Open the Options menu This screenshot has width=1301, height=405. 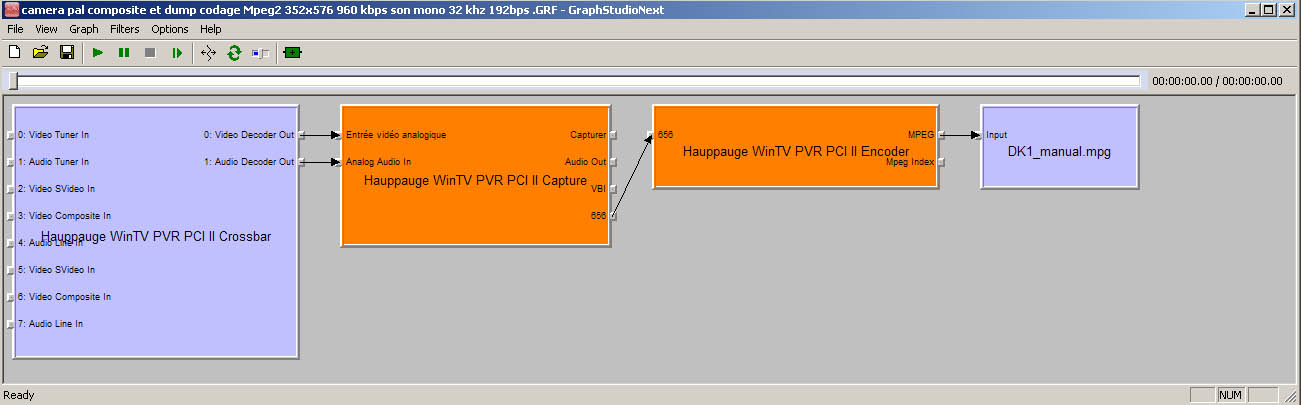coord(170,29)
